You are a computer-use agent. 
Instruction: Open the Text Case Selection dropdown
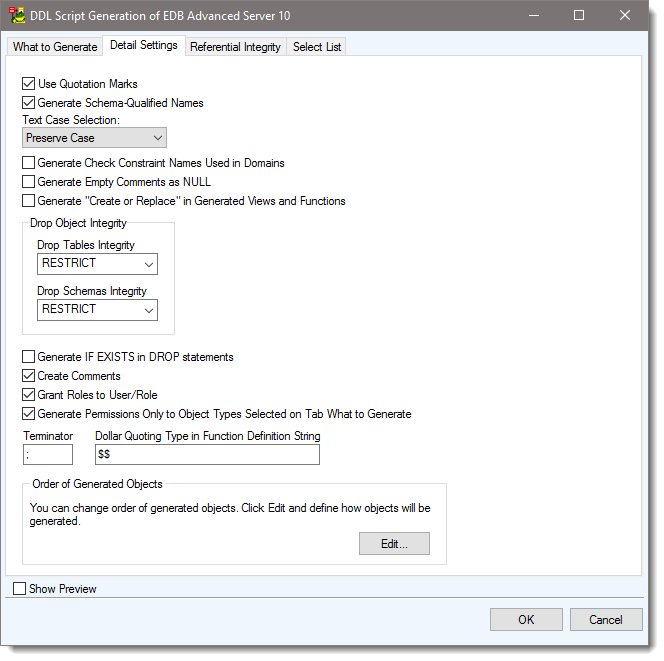pyautogui.click(x=94, y=138)
